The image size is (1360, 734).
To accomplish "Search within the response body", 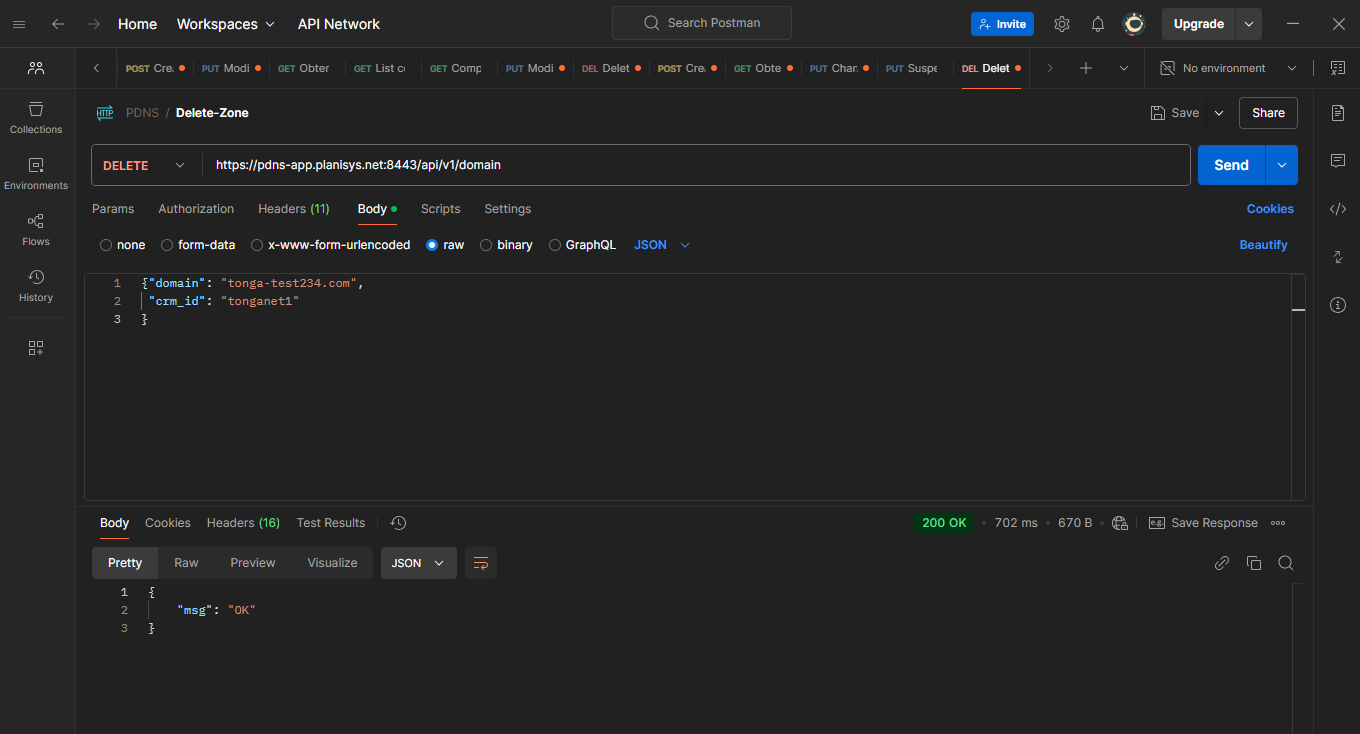I will (1286, 563).
